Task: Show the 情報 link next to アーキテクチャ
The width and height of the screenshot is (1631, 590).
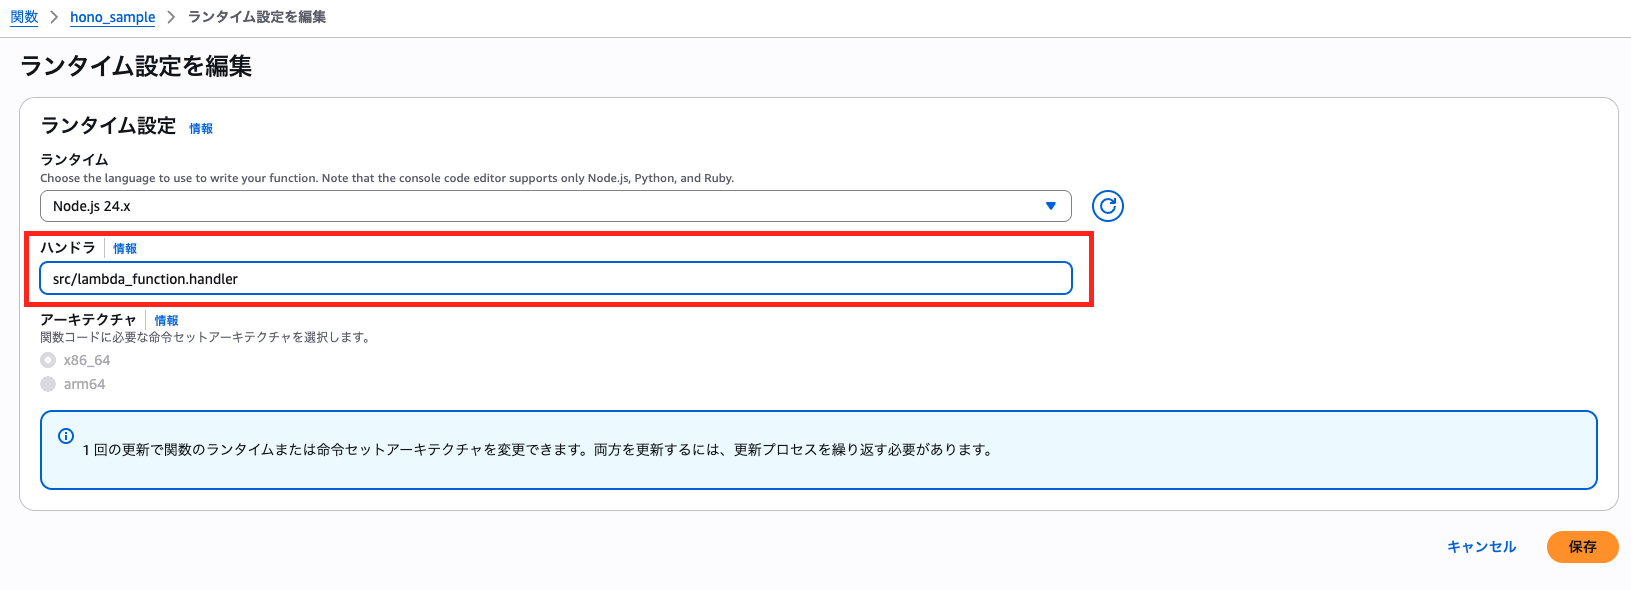Action: coord(166,320)
